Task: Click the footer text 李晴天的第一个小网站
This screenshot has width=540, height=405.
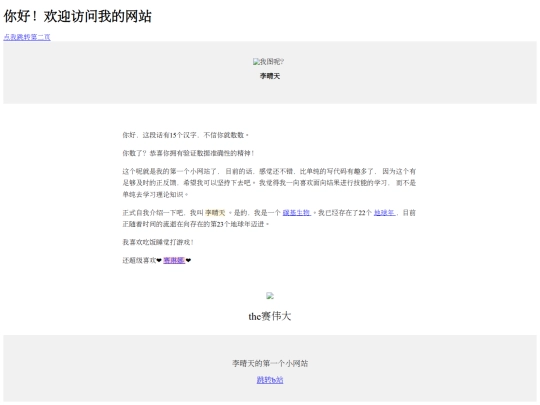Action: pyautogui.click(x=270, y=363)
